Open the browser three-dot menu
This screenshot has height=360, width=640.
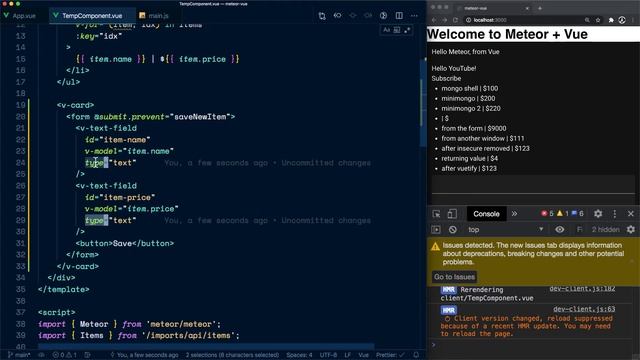(633, 20)
